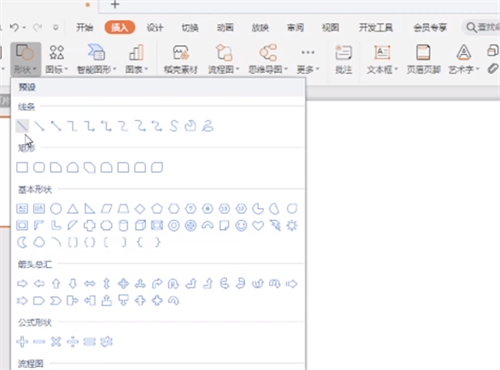Select the plain rectangle shape

click(22, 167)
